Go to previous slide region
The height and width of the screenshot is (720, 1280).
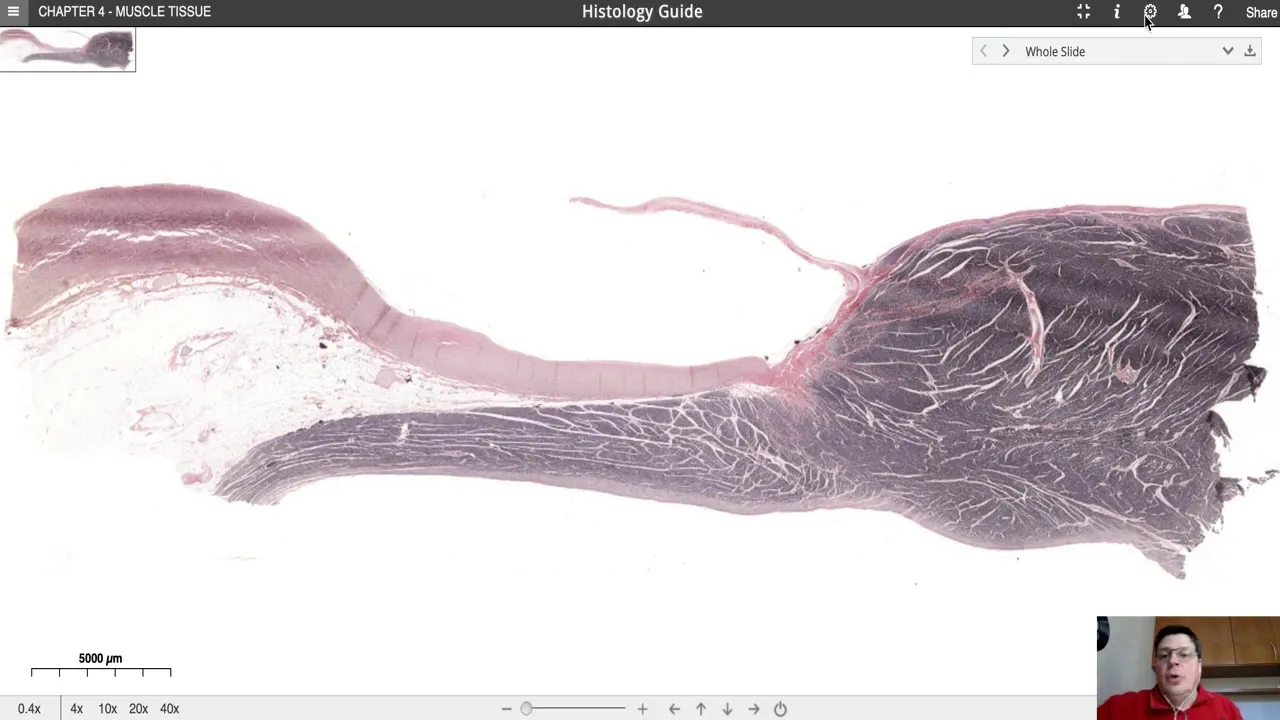tap(983, 51)
